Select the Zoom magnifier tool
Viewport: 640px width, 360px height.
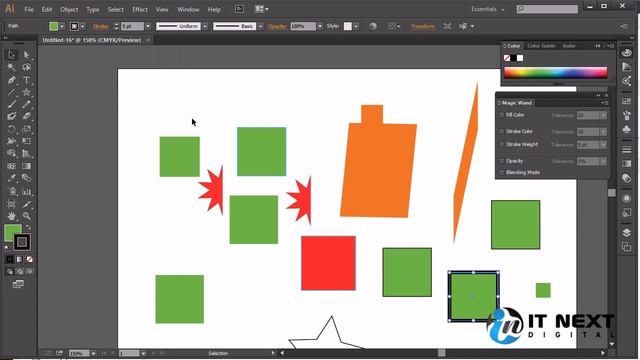click(x=27, y=216)
